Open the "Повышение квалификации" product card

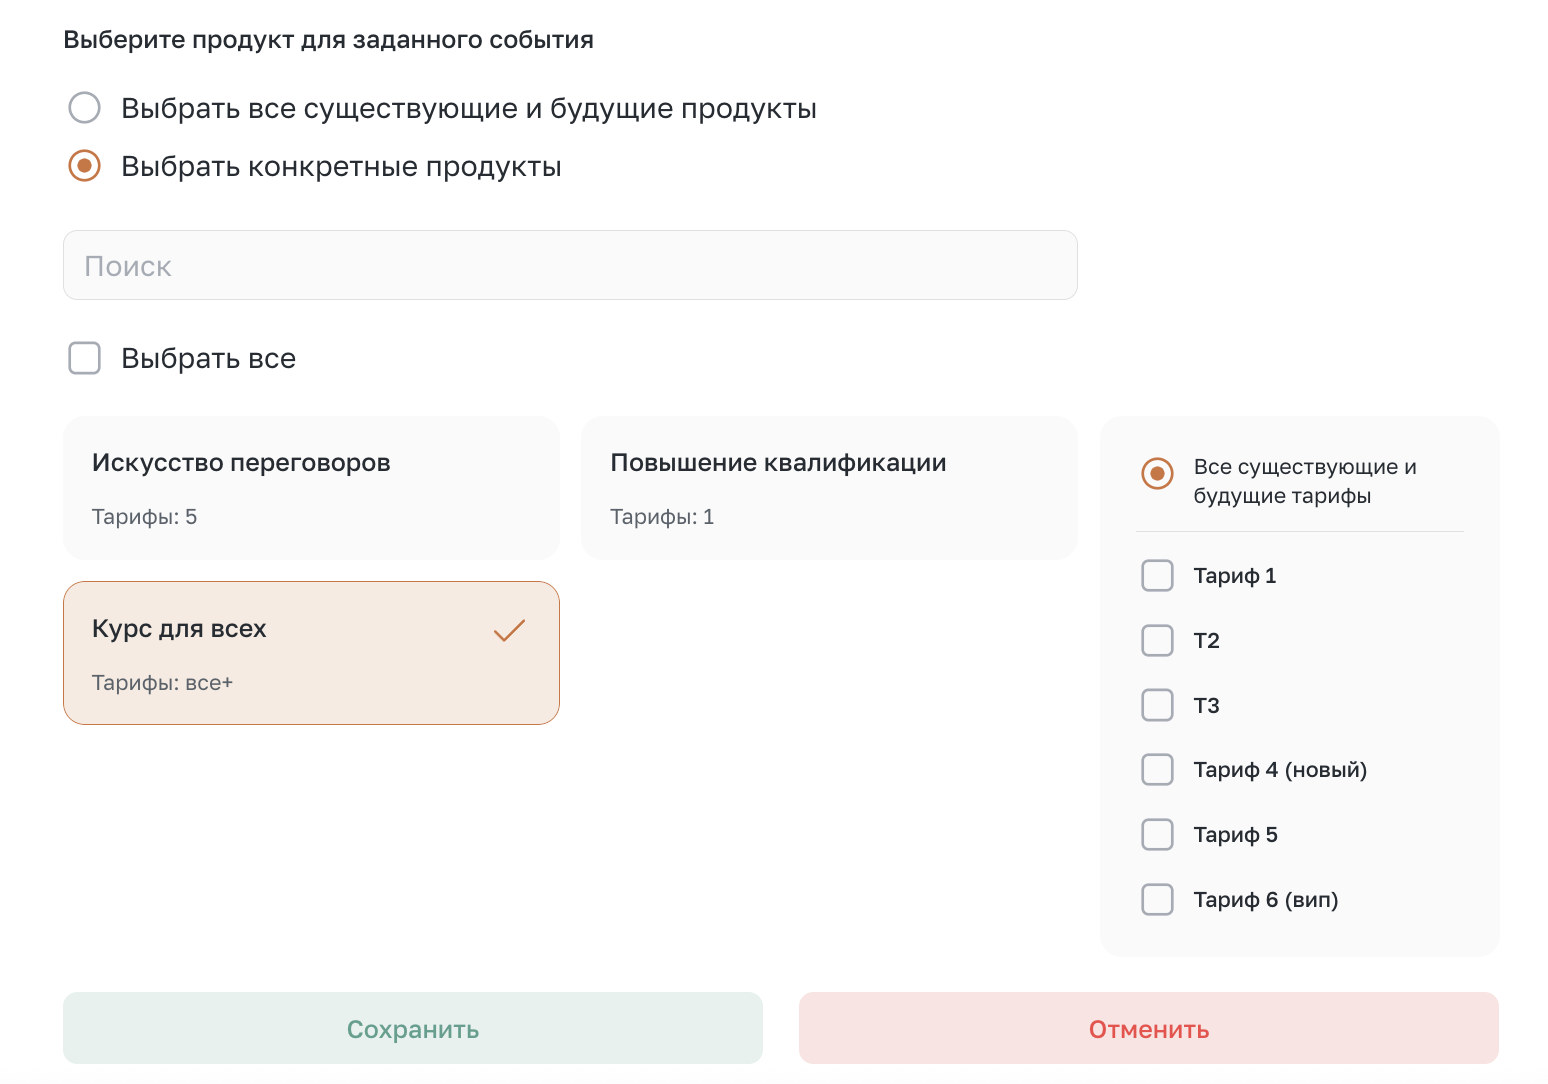click(x=829, y=488)
